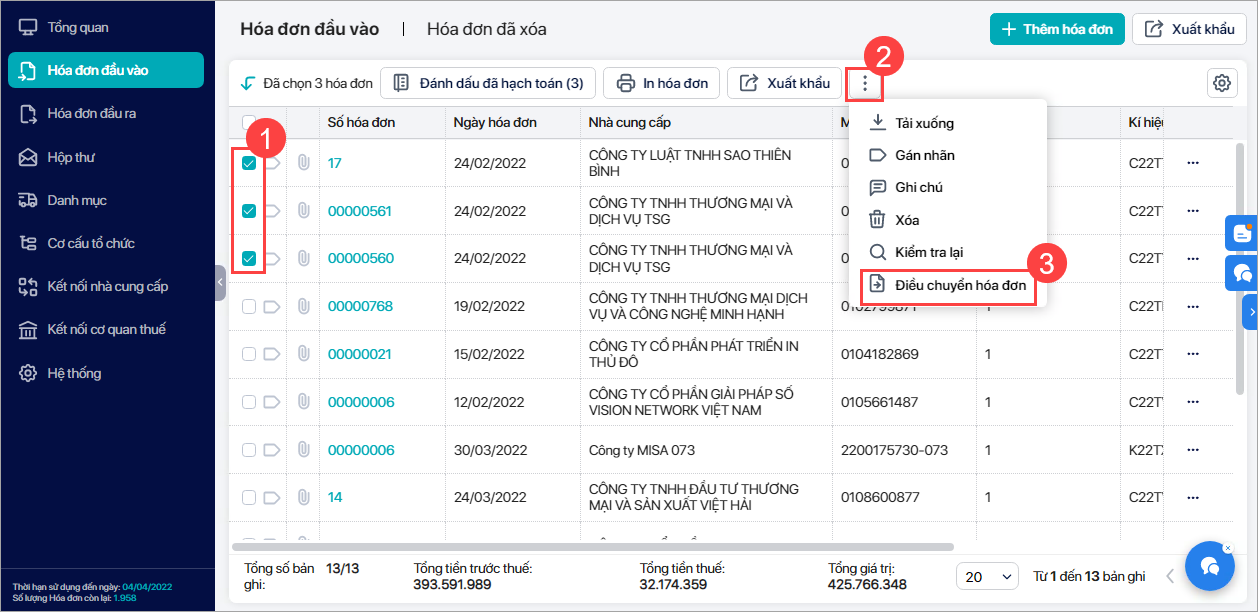This screenshot has width=1258, height=612.
Task: Click deselect arrow next to selected count
Action: pos(247,84)
